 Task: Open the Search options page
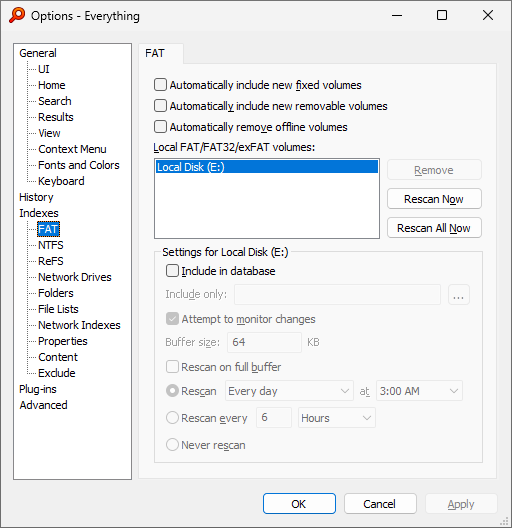[x=55, y=101]
